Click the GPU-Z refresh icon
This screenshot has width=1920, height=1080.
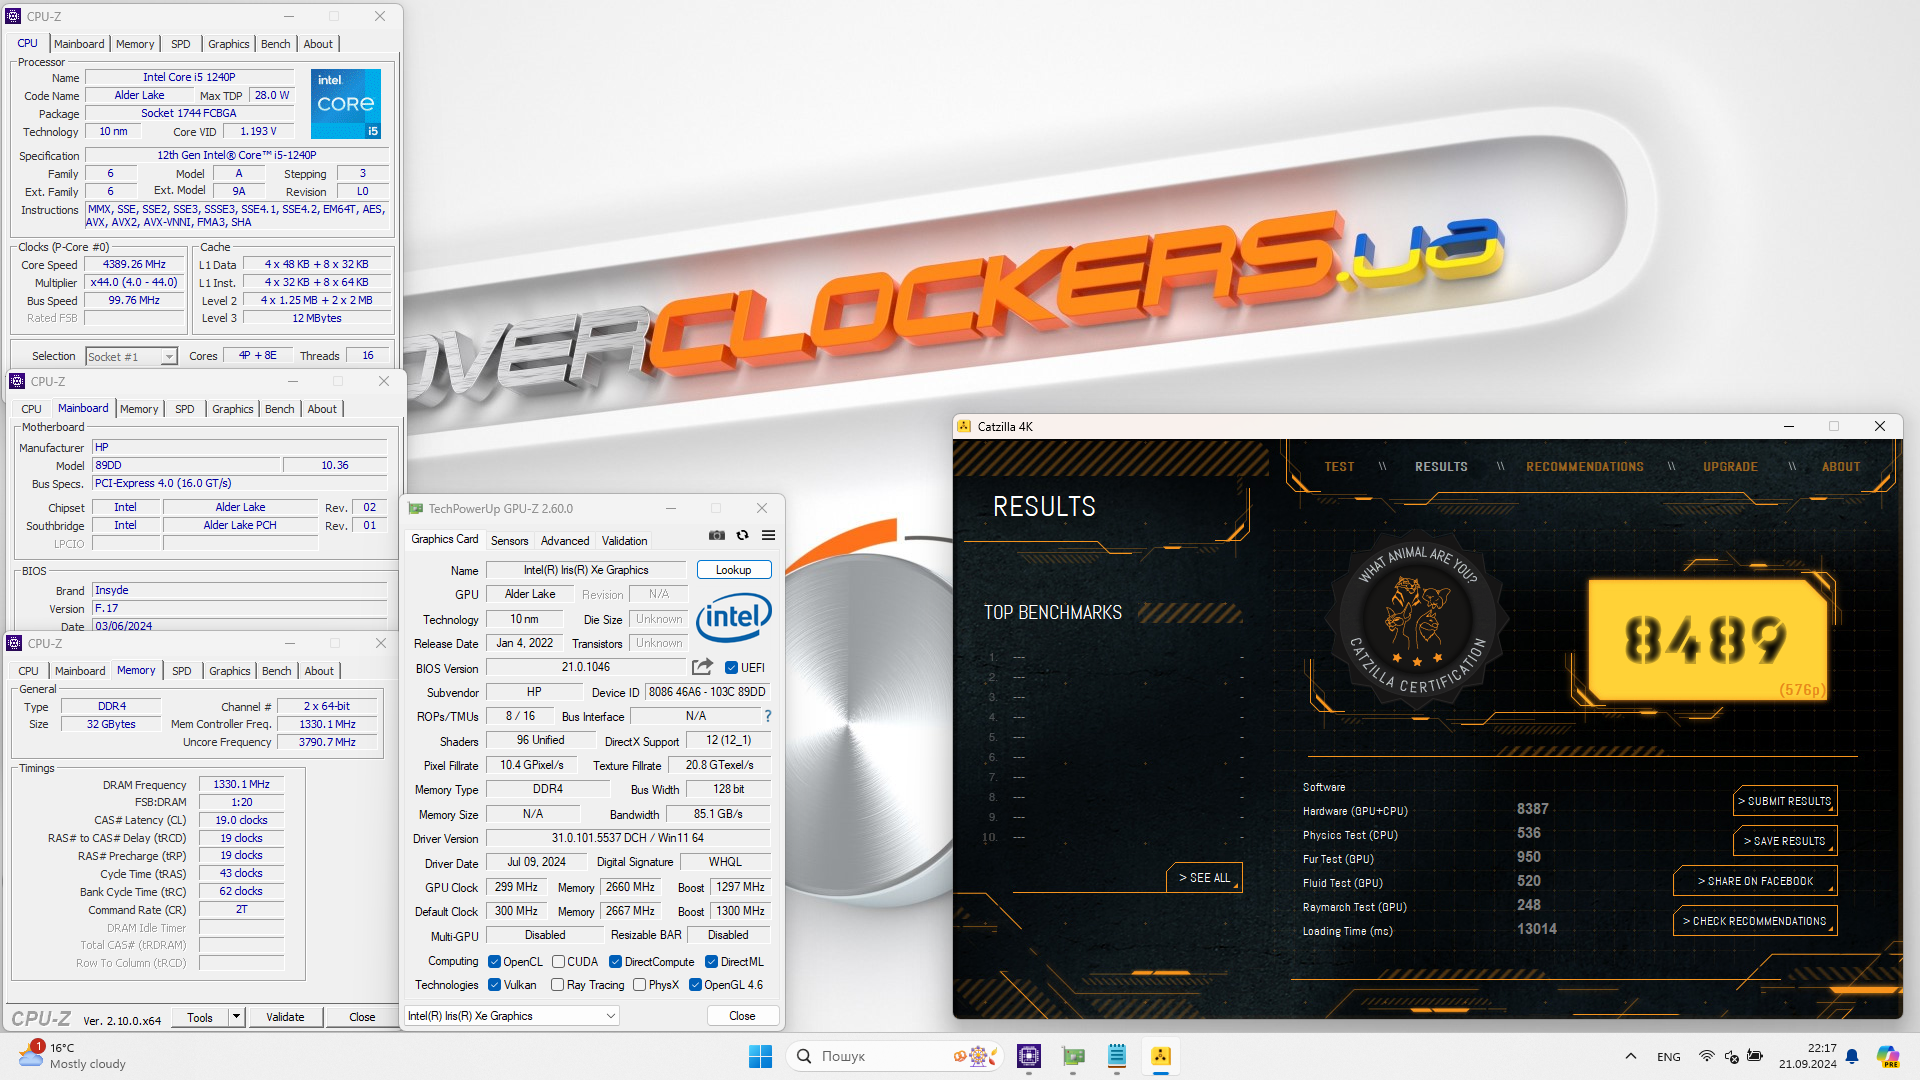pyautogui.click(x=742, y=536)
